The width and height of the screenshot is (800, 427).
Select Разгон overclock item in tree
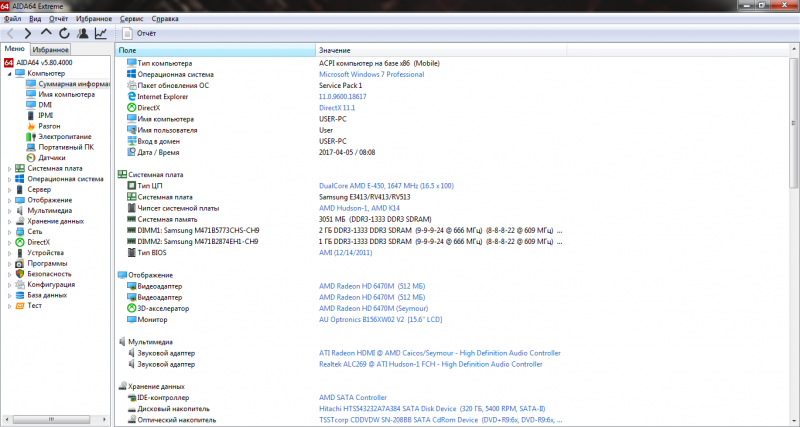(x=50, y=126)
